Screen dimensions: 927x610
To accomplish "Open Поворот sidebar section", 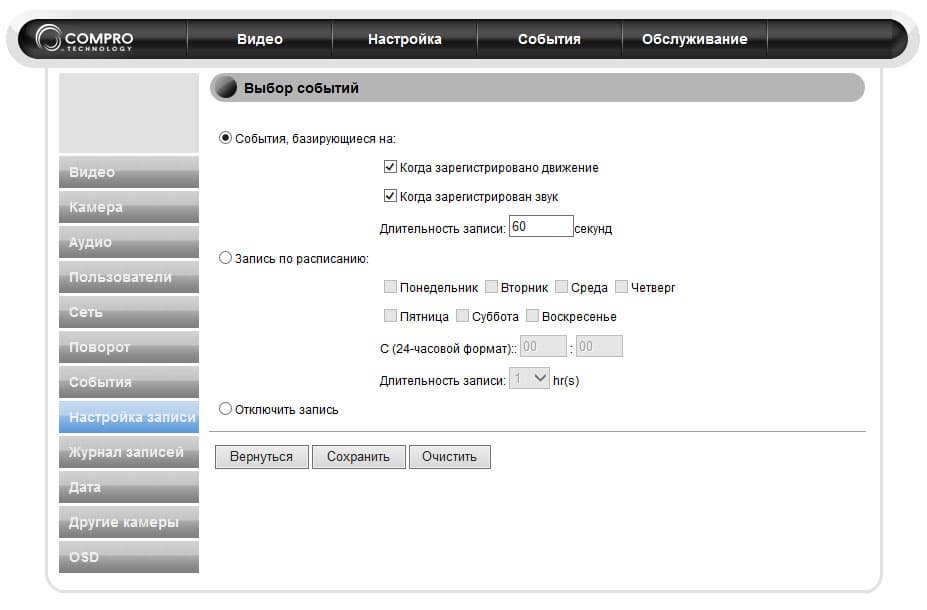I will coord(129,347).
